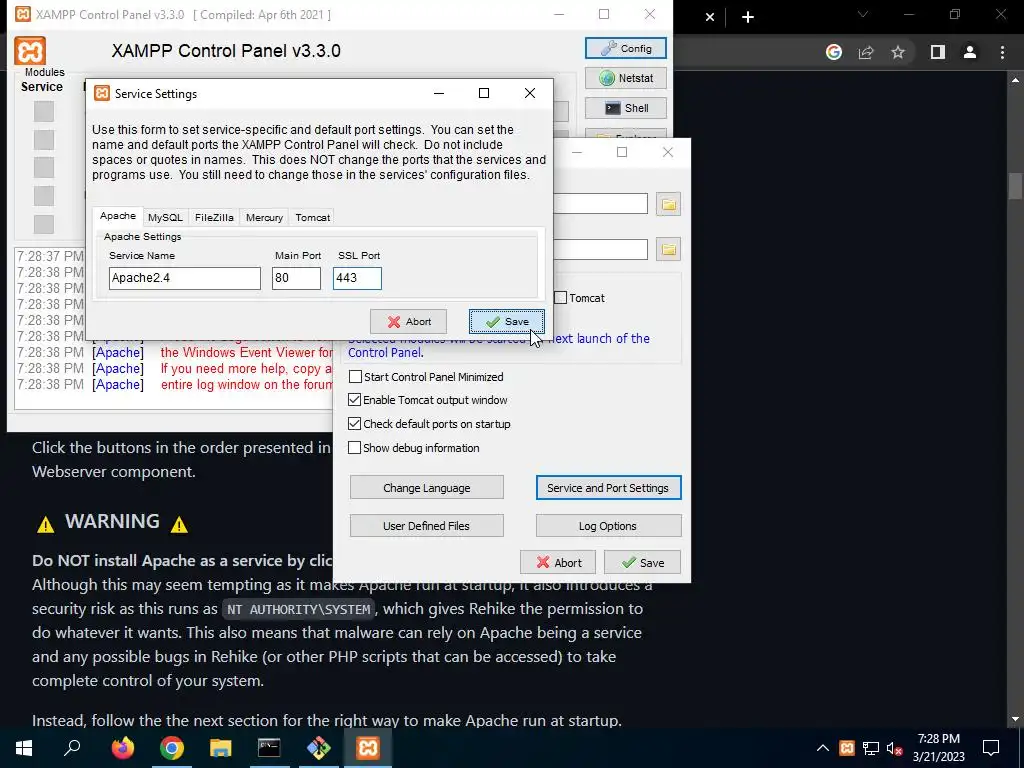Select the Apache tab
This screenshot has width=1024, height=768.
[118, 216]
